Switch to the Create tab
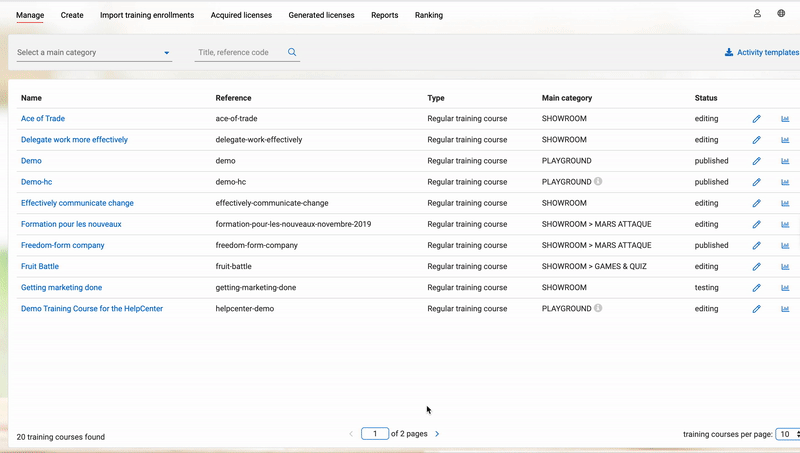Screen dimensions: 800x453 click(72, 15)
